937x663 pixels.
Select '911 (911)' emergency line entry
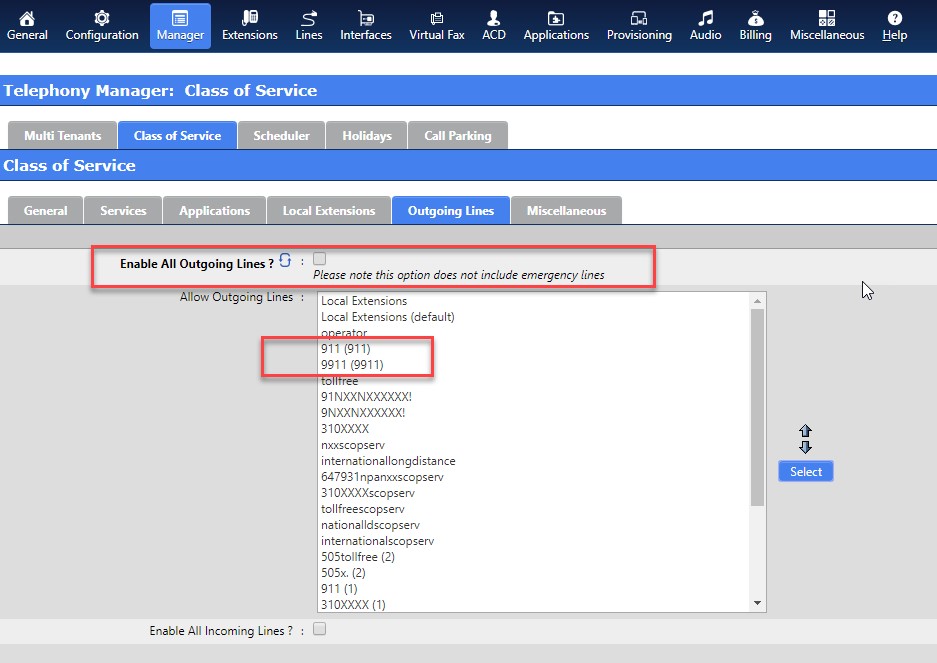pos(346,349)
